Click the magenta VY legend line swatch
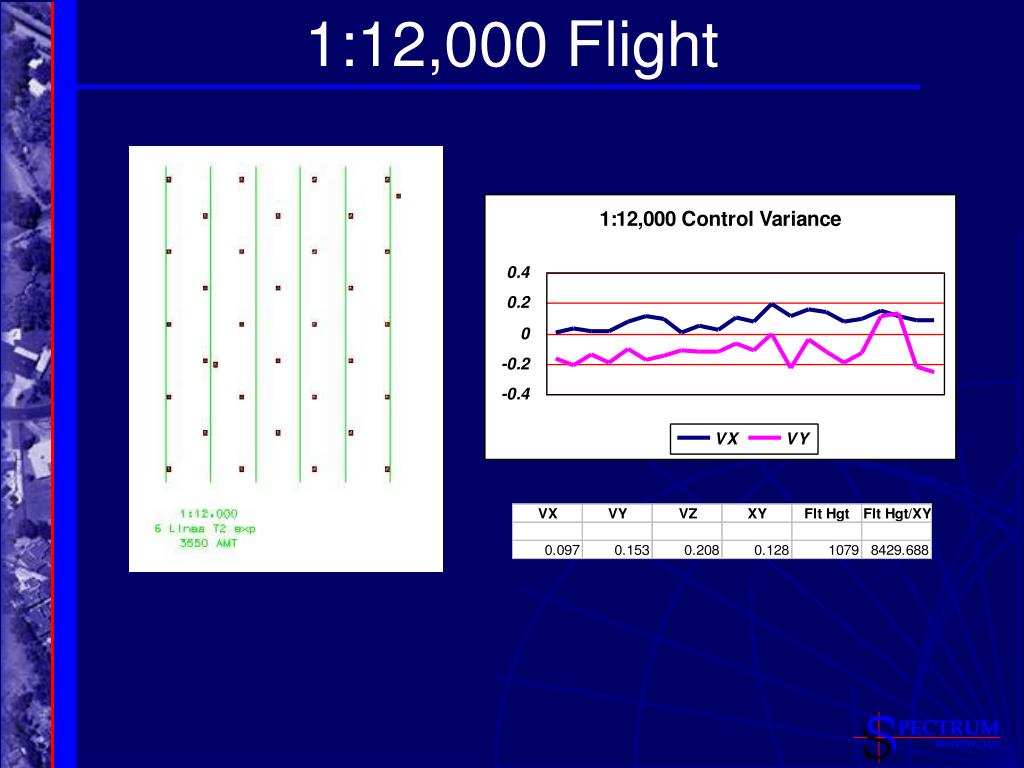 point(765,438)
